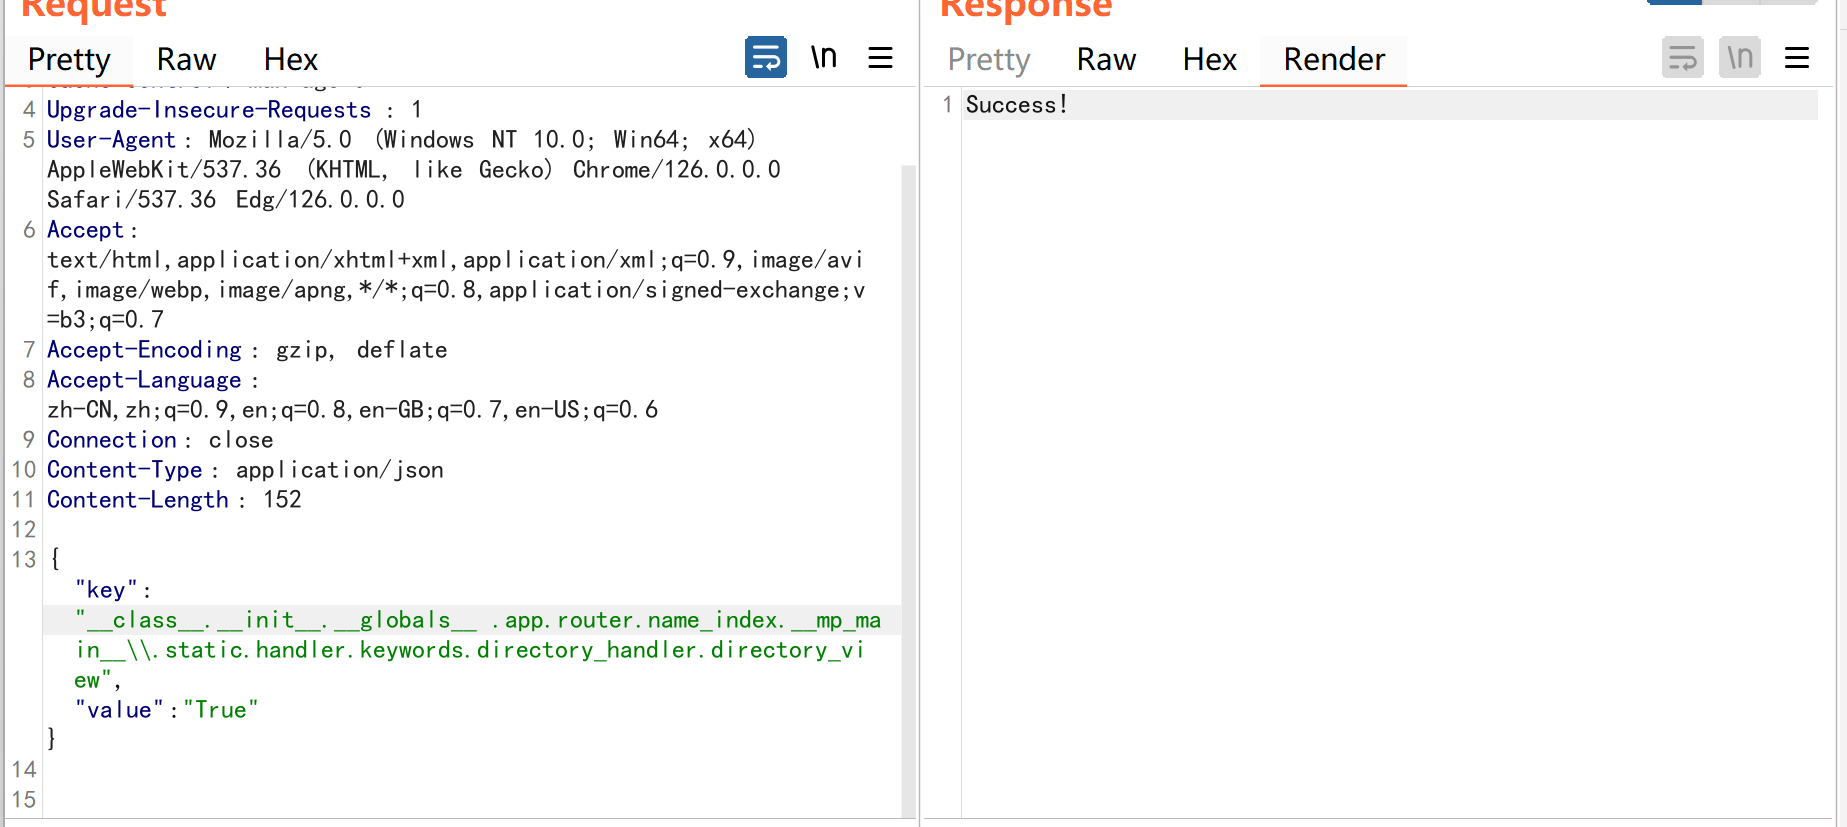Switch to Hex tab in Request panel
Viewport: 1847px width, 827px height.
[x=291, y=60]
